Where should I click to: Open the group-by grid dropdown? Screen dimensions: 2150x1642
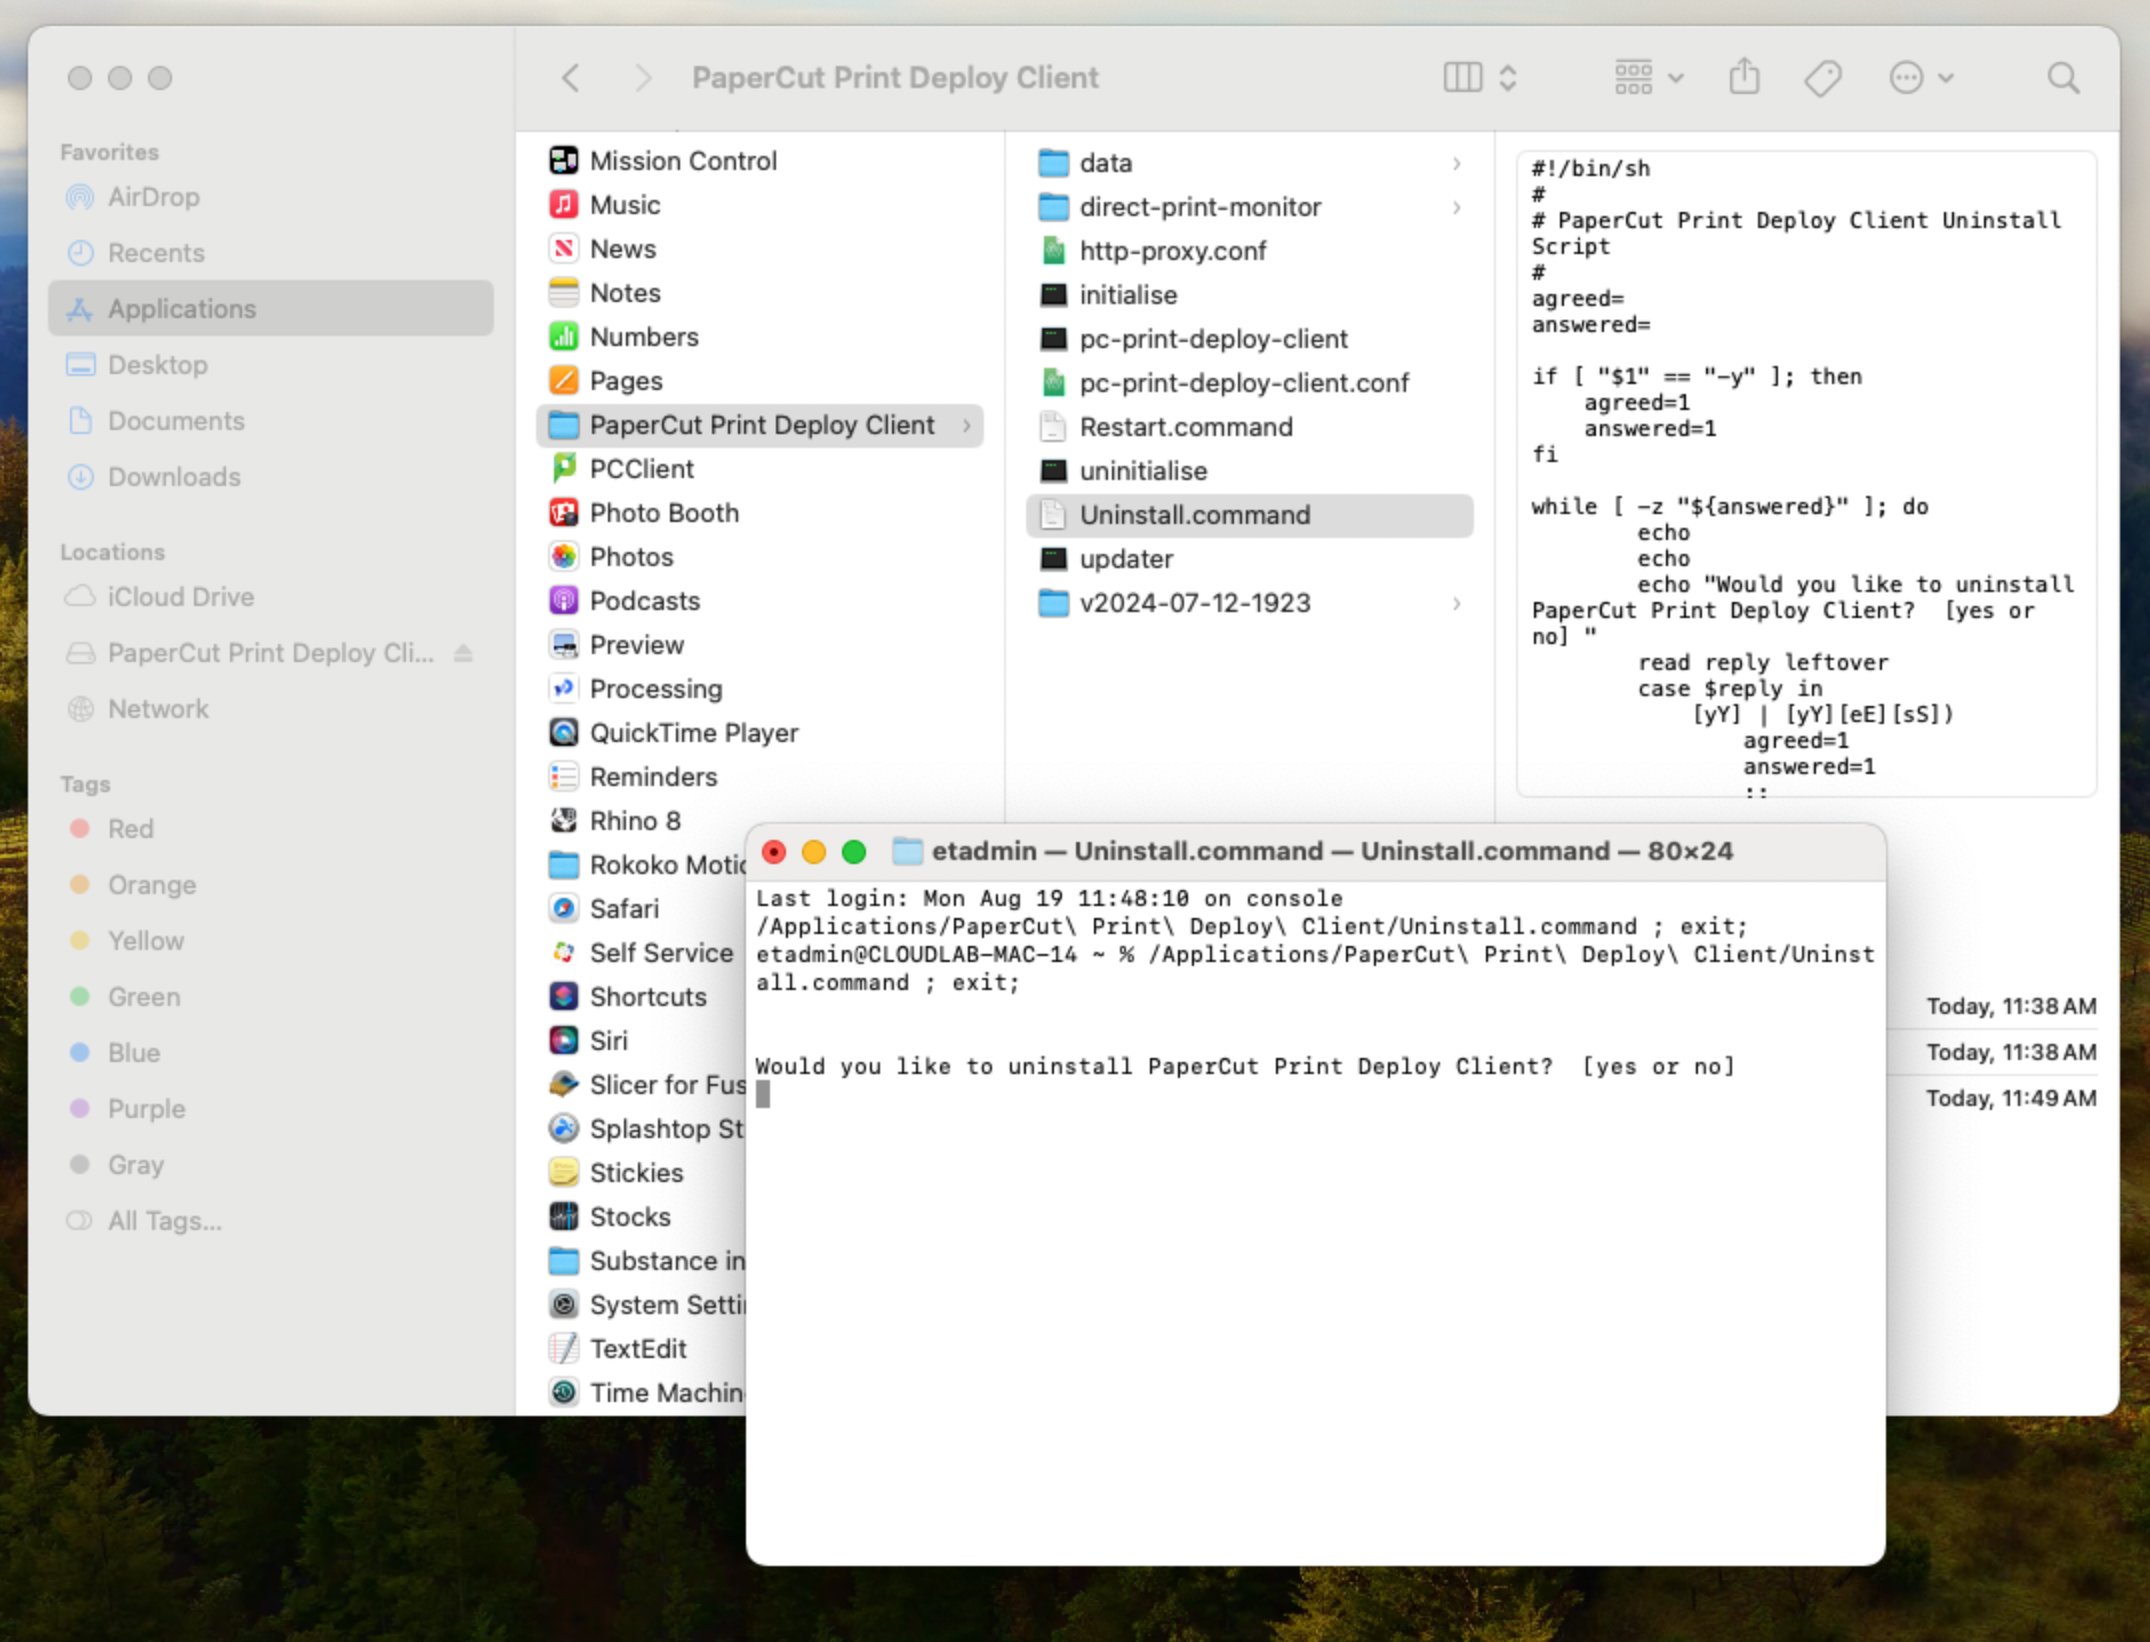tap(1648, 78)
